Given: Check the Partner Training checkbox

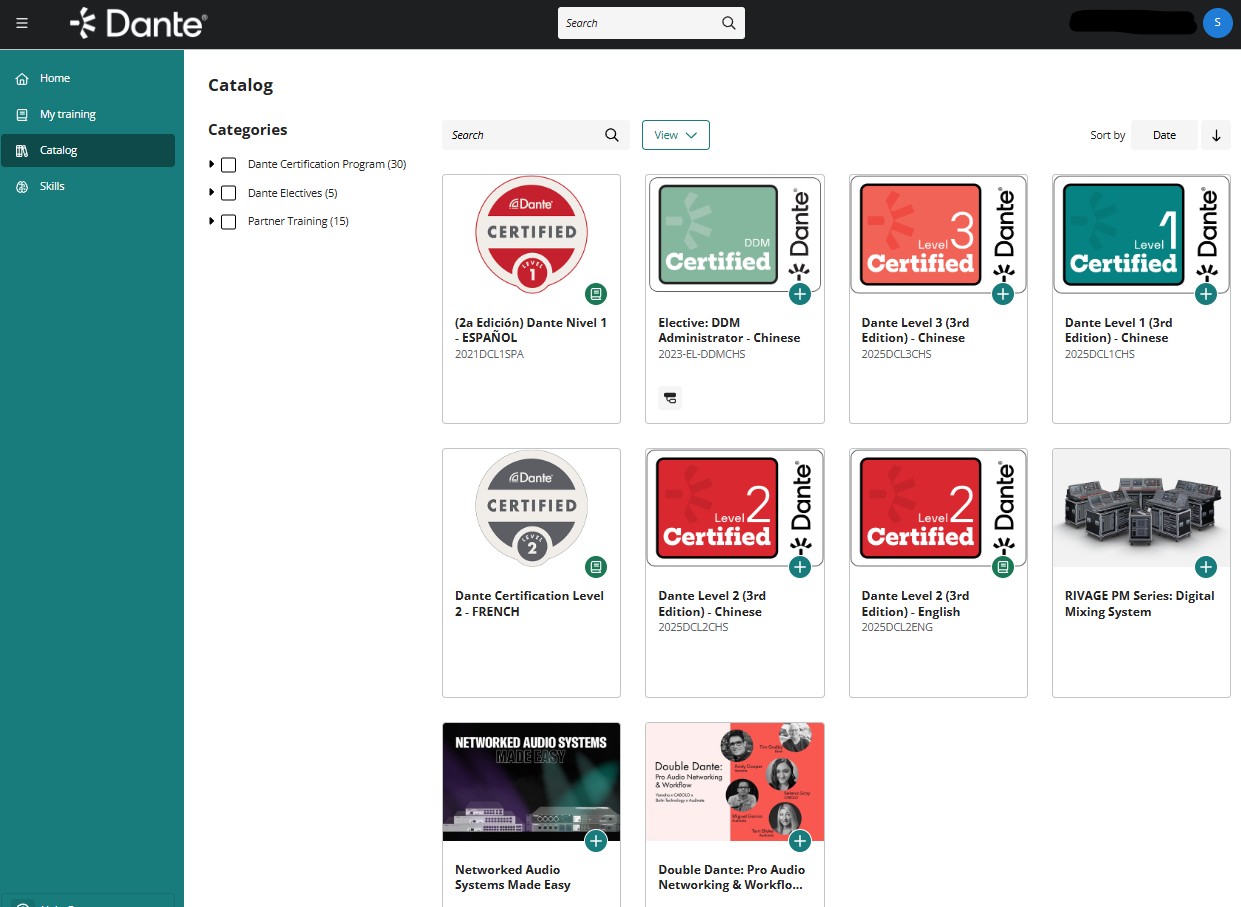Looking at the screenshot, I should pos(228,221).
